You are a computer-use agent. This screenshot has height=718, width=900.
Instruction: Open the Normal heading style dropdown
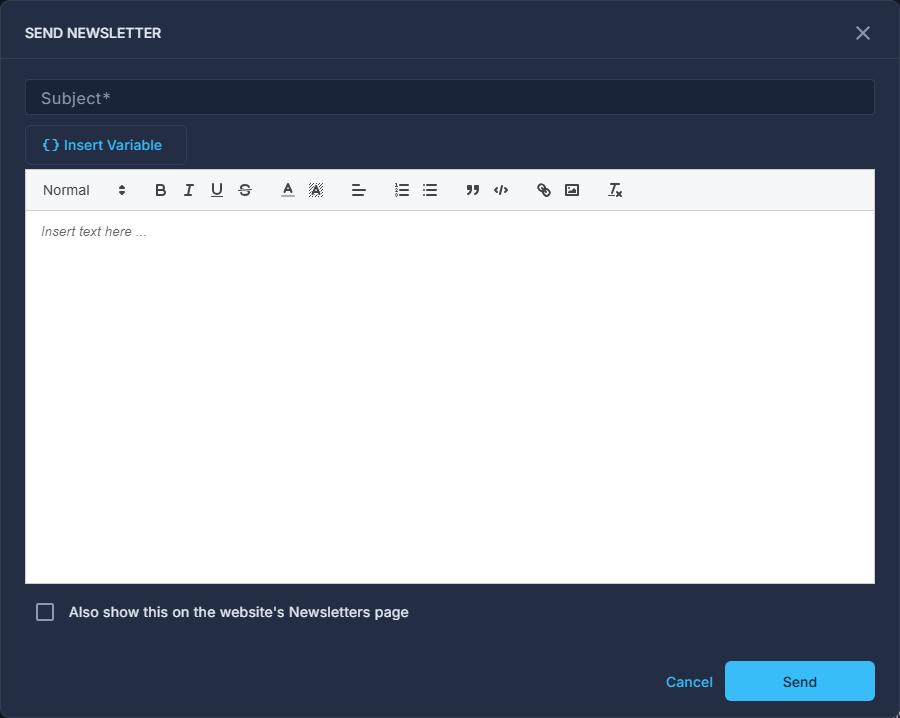pos(84,190)
